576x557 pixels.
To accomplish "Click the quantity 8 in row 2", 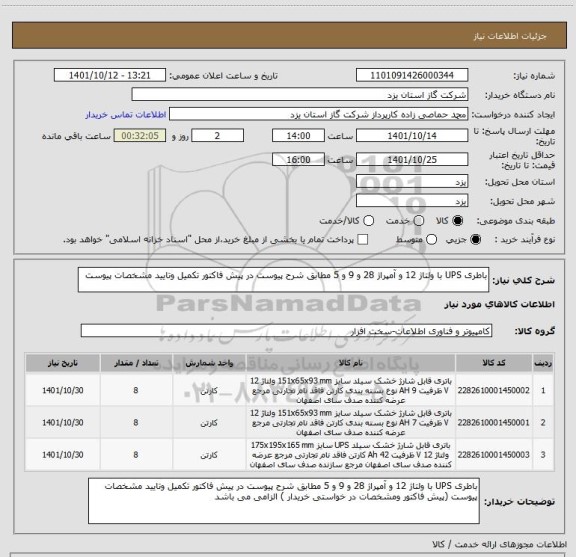I will pyautogui.click(x=136, y=423).
